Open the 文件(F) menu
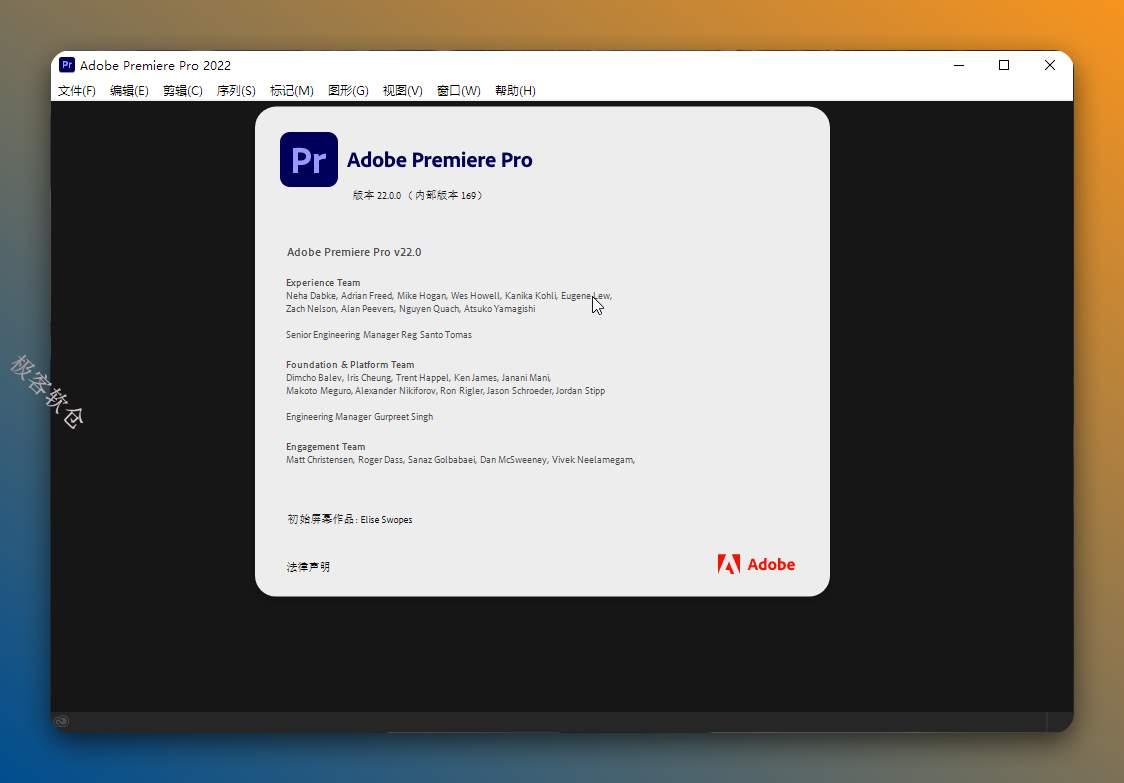 point(77,90)
